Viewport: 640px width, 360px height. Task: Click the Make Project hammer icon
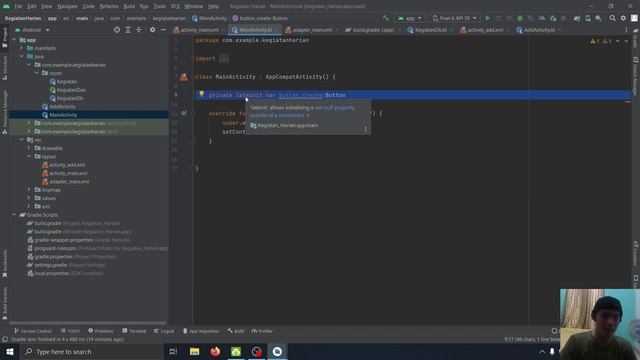coord(386,18)
